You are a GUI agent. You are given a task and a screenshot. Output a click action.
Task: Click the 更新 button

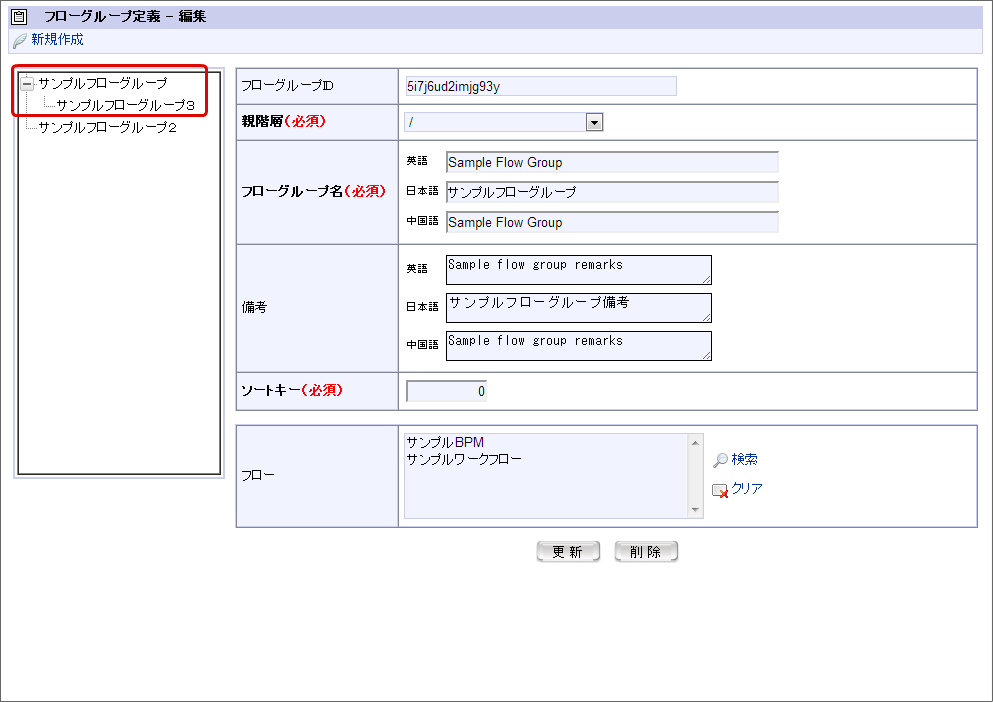568,552
